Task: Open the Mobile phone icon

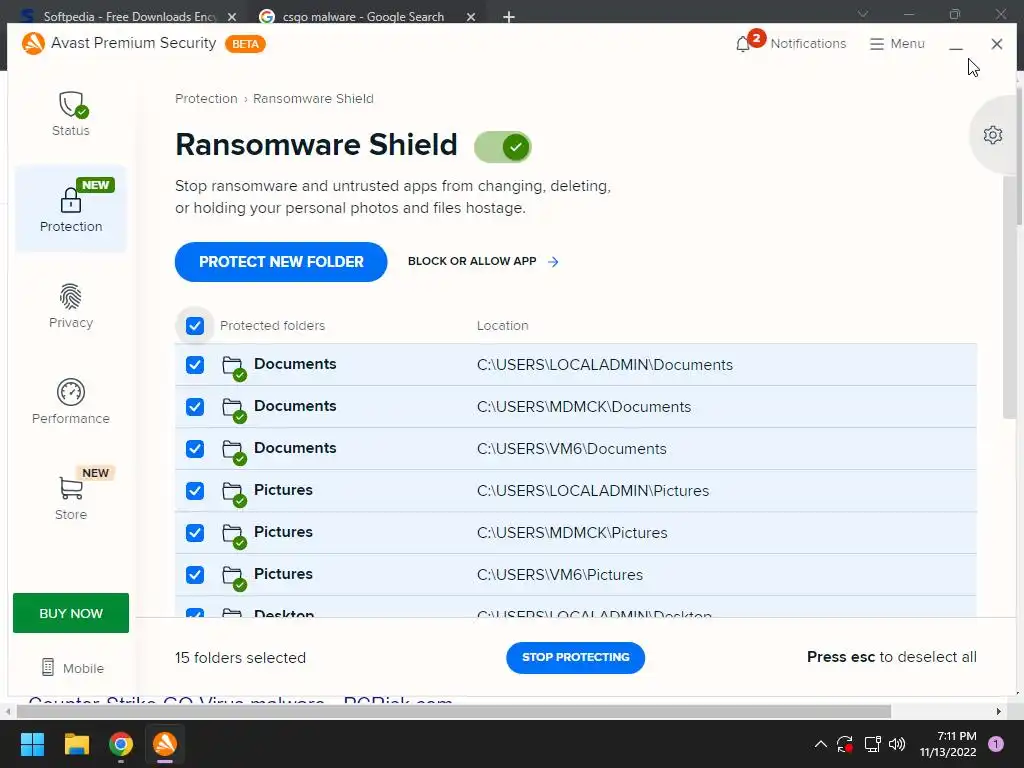Action: click(x=48, y=667)
